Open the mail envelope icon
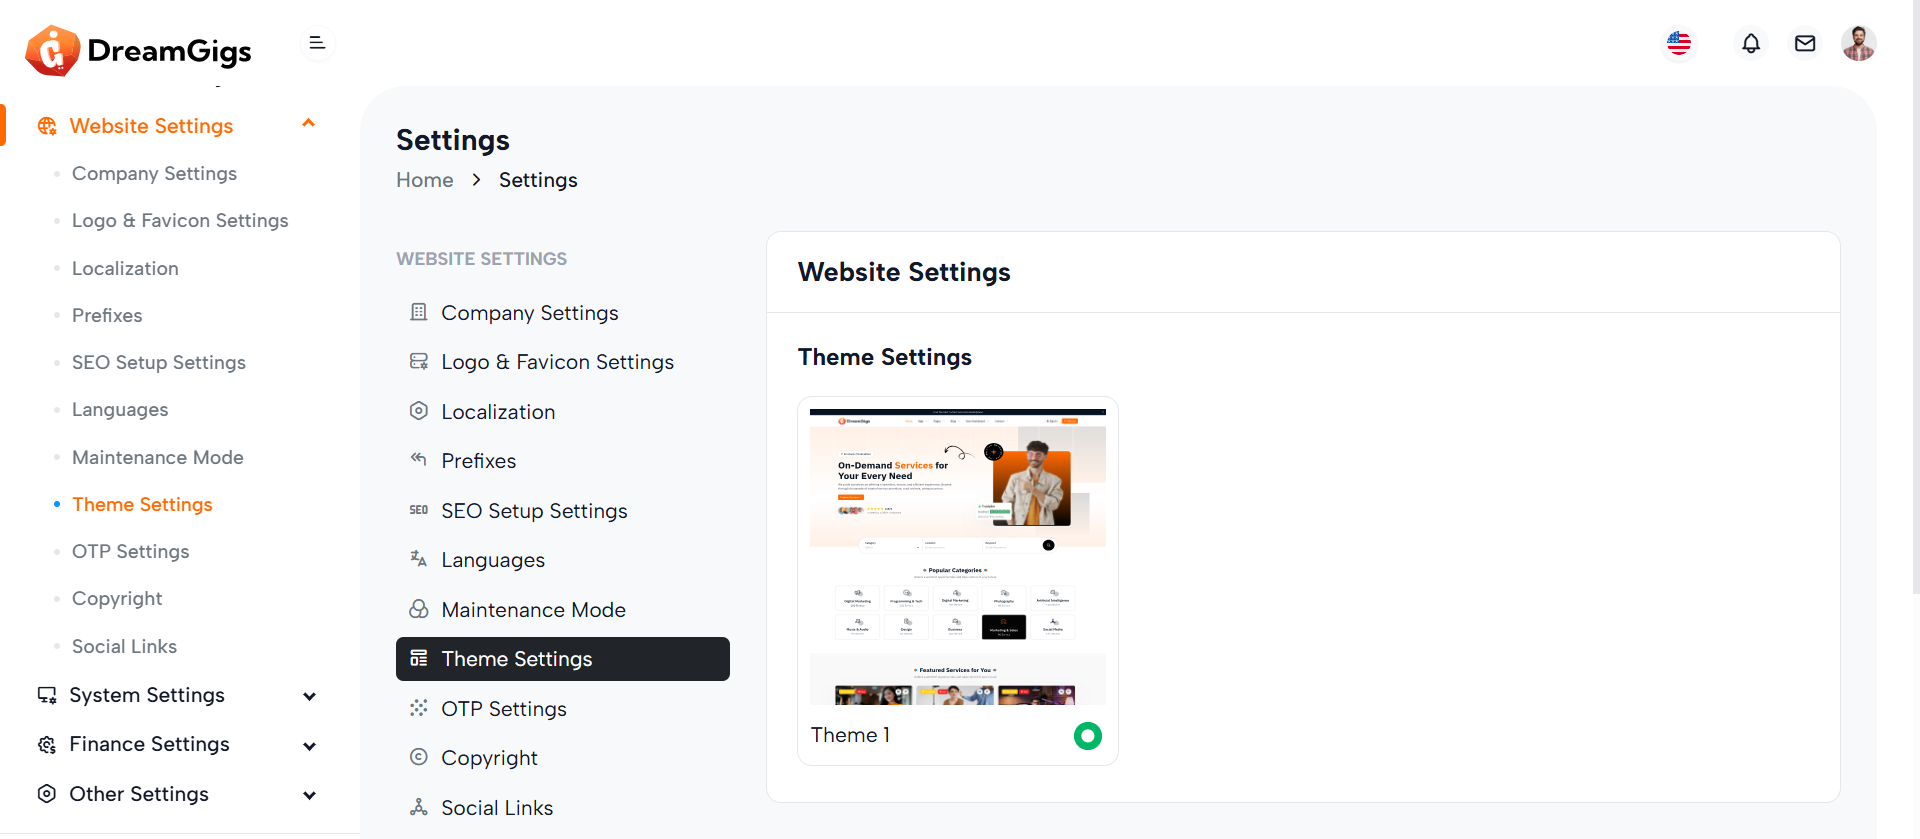Image resolution: width=1920 pixels, height=839 pixels. 1804,44
